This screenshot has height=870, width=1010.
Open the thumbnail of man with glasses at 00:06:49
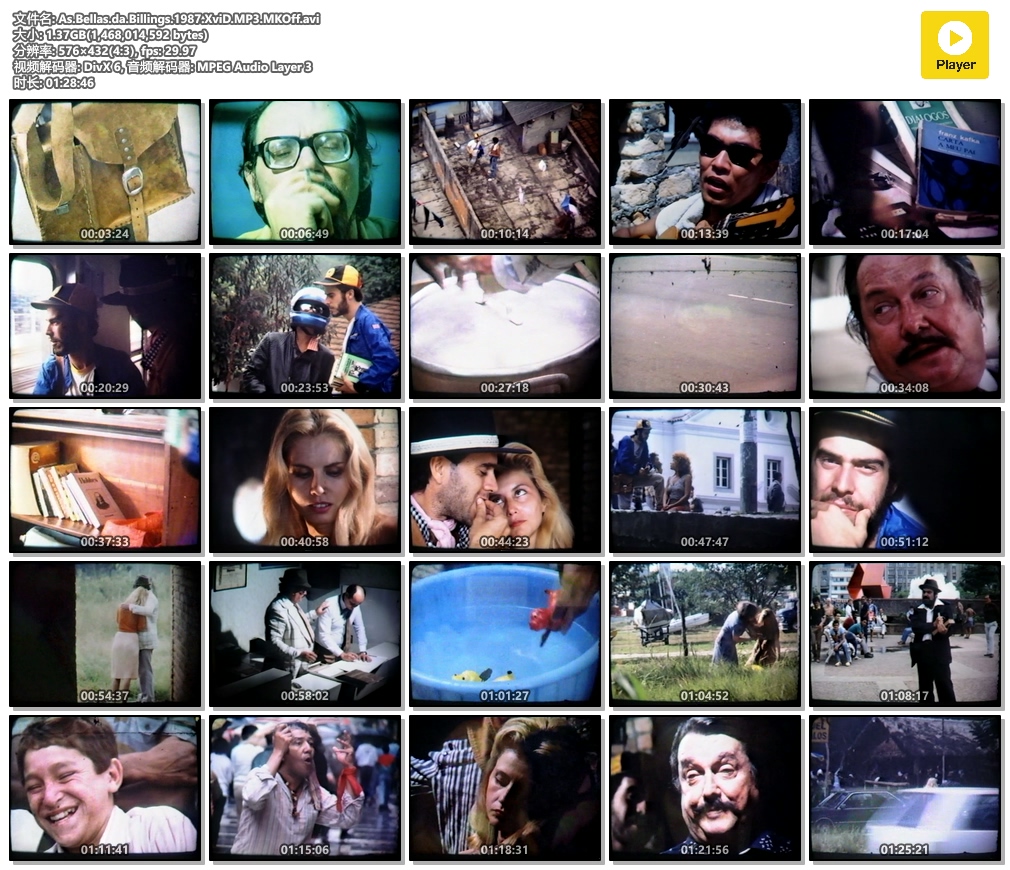click(x=305, y=170)
